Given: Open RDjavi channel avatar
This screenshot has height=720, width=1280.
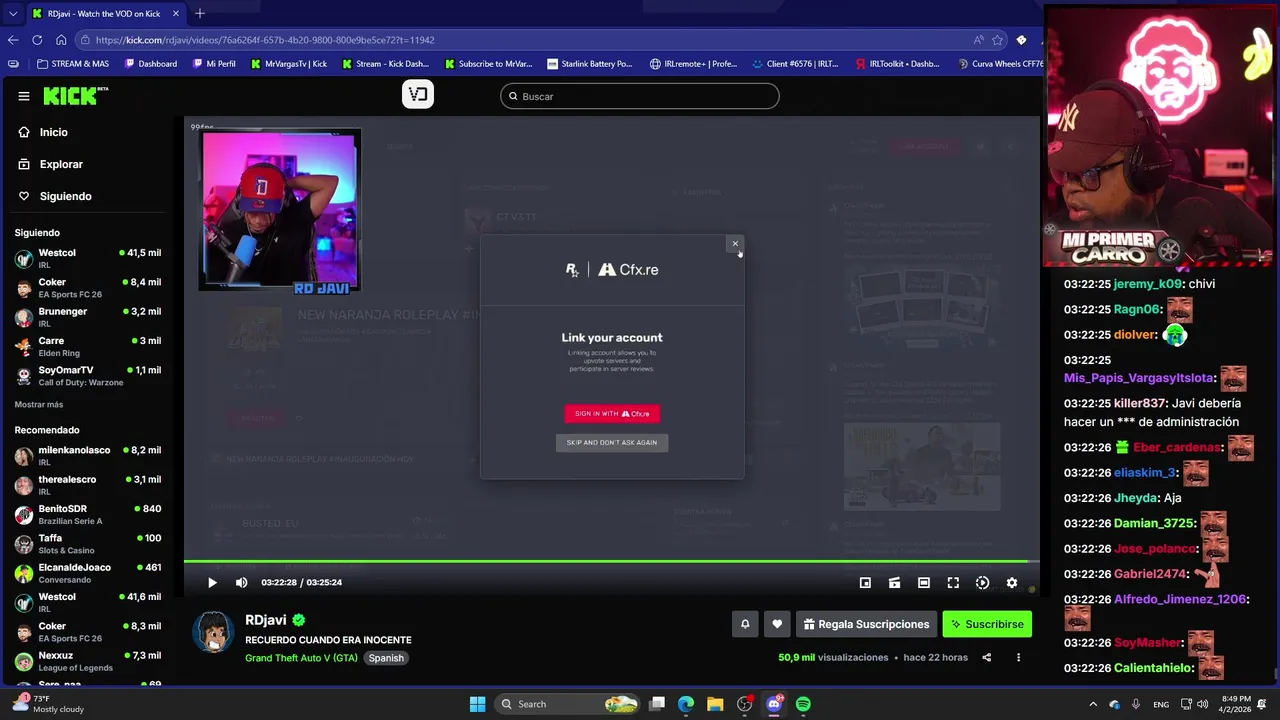Looking at the screenshot, I should pyautogui.click(x=213, y=632).
